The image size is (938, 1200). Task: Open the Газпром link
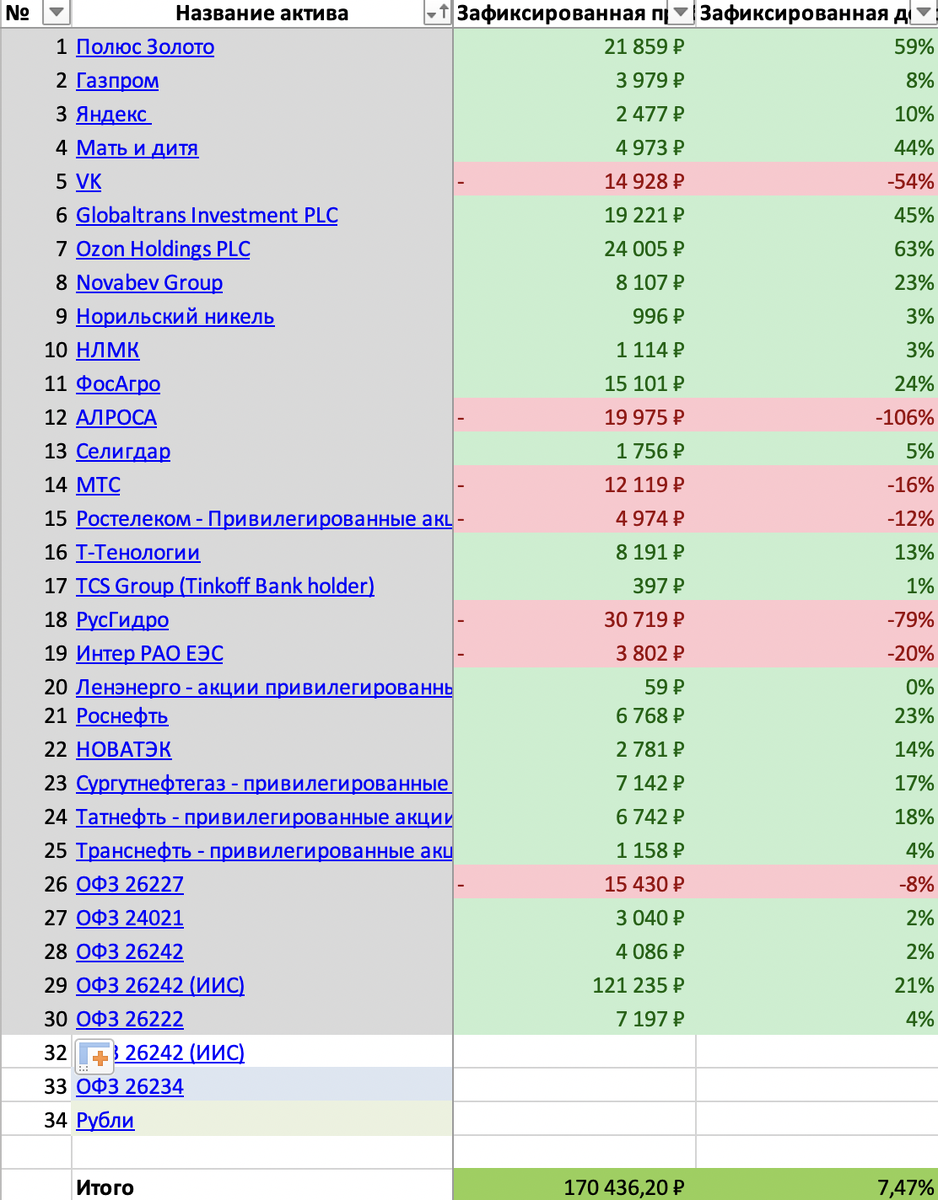[117, 81]
